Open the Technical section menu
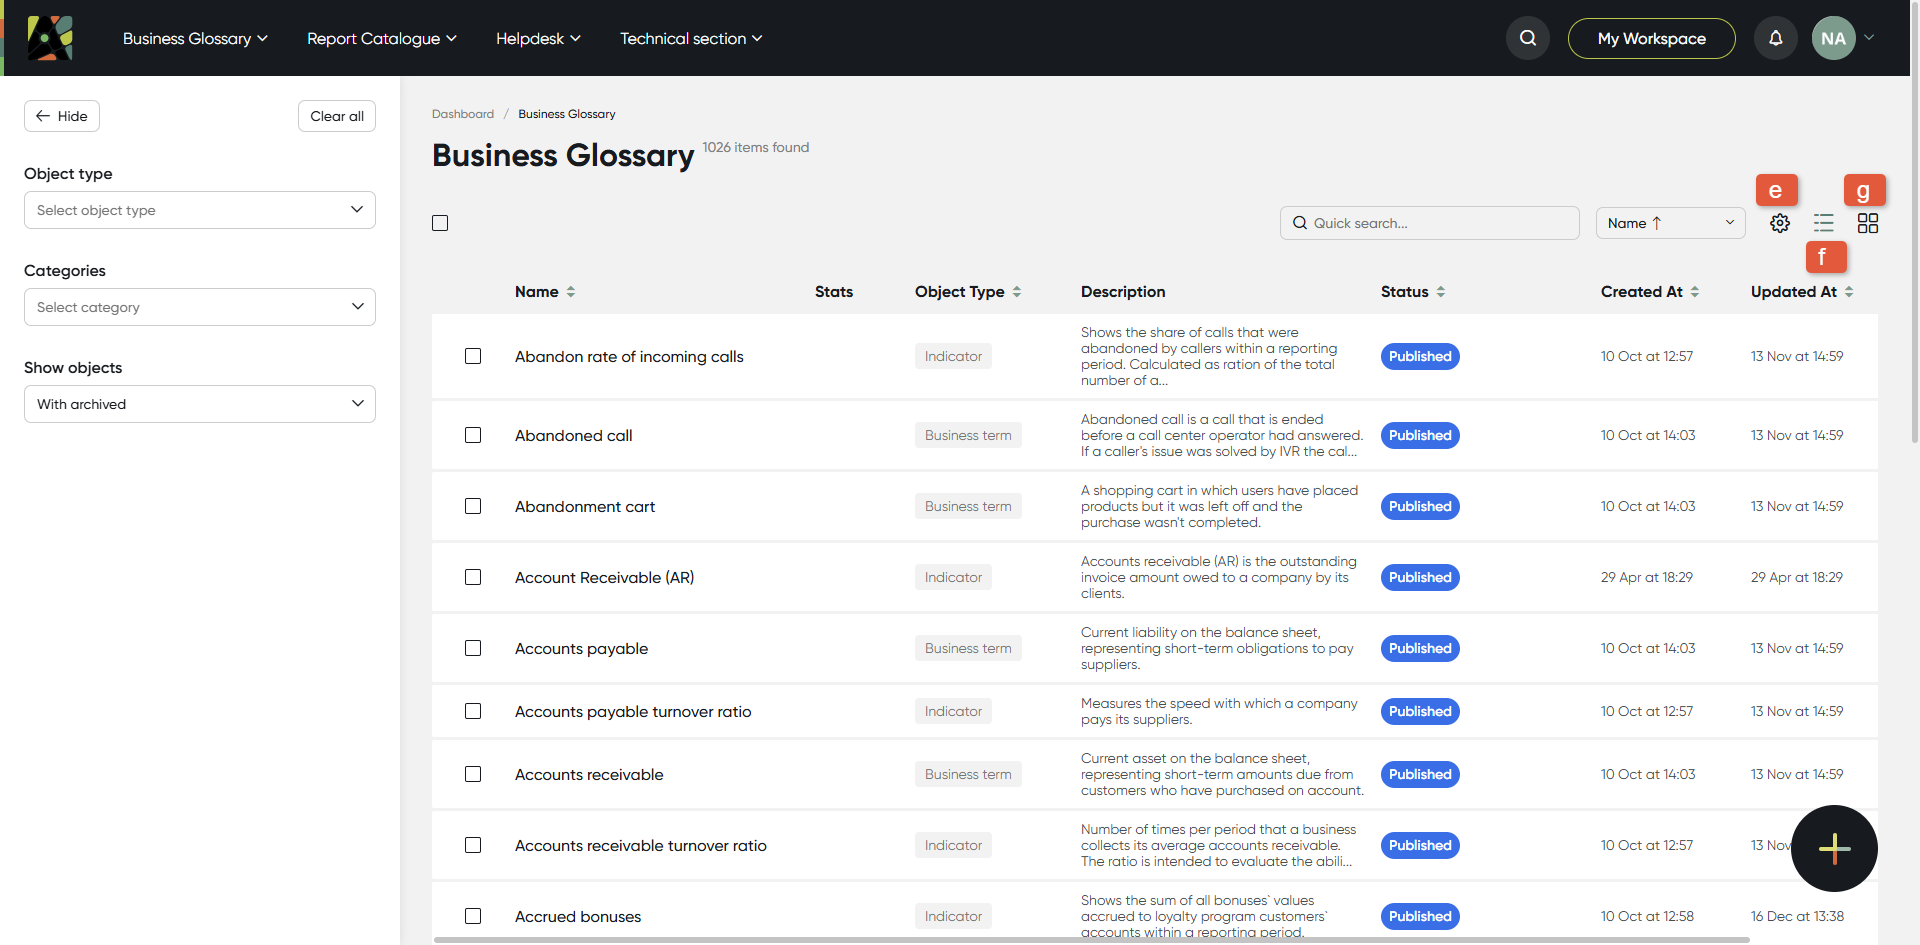The image size is (1920, 945). [691, 38]
